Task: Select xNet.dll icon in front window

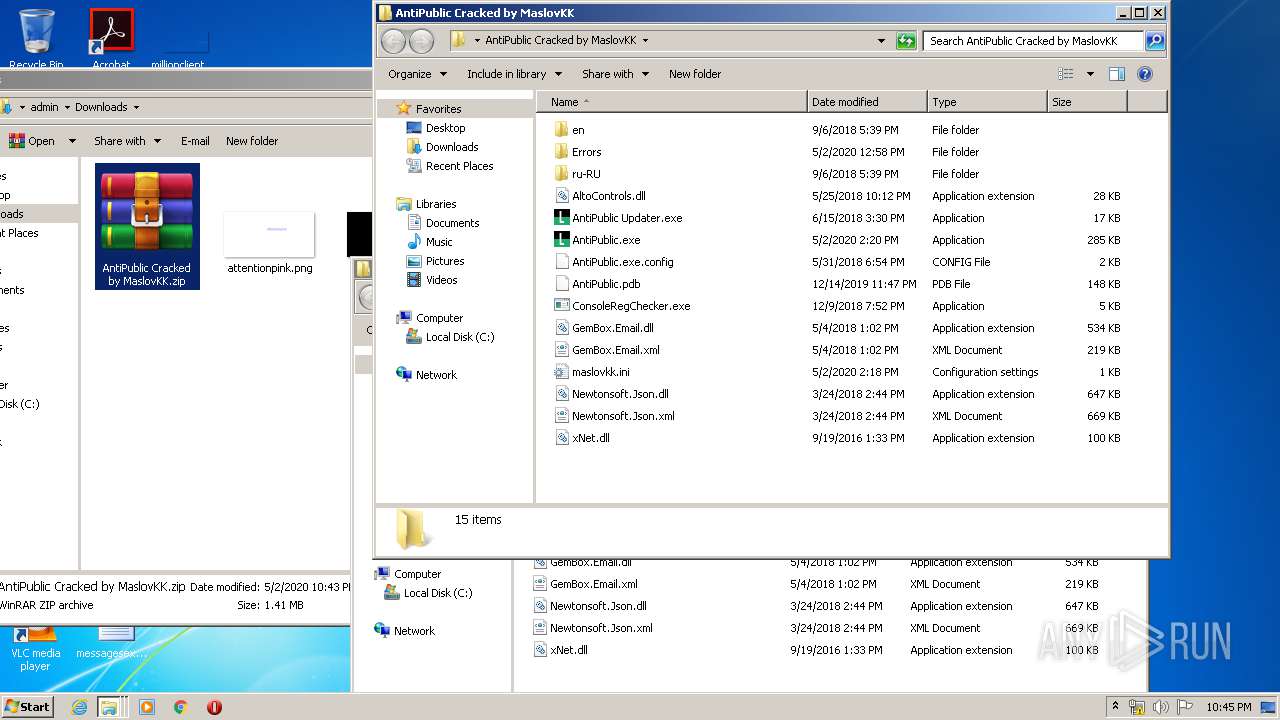Action: [561, 438]
